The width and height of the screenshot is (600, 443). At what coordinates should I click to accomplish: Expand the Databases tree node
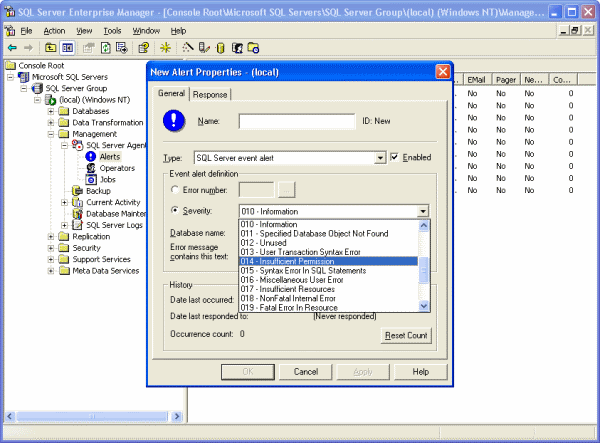tap(51, 111)
